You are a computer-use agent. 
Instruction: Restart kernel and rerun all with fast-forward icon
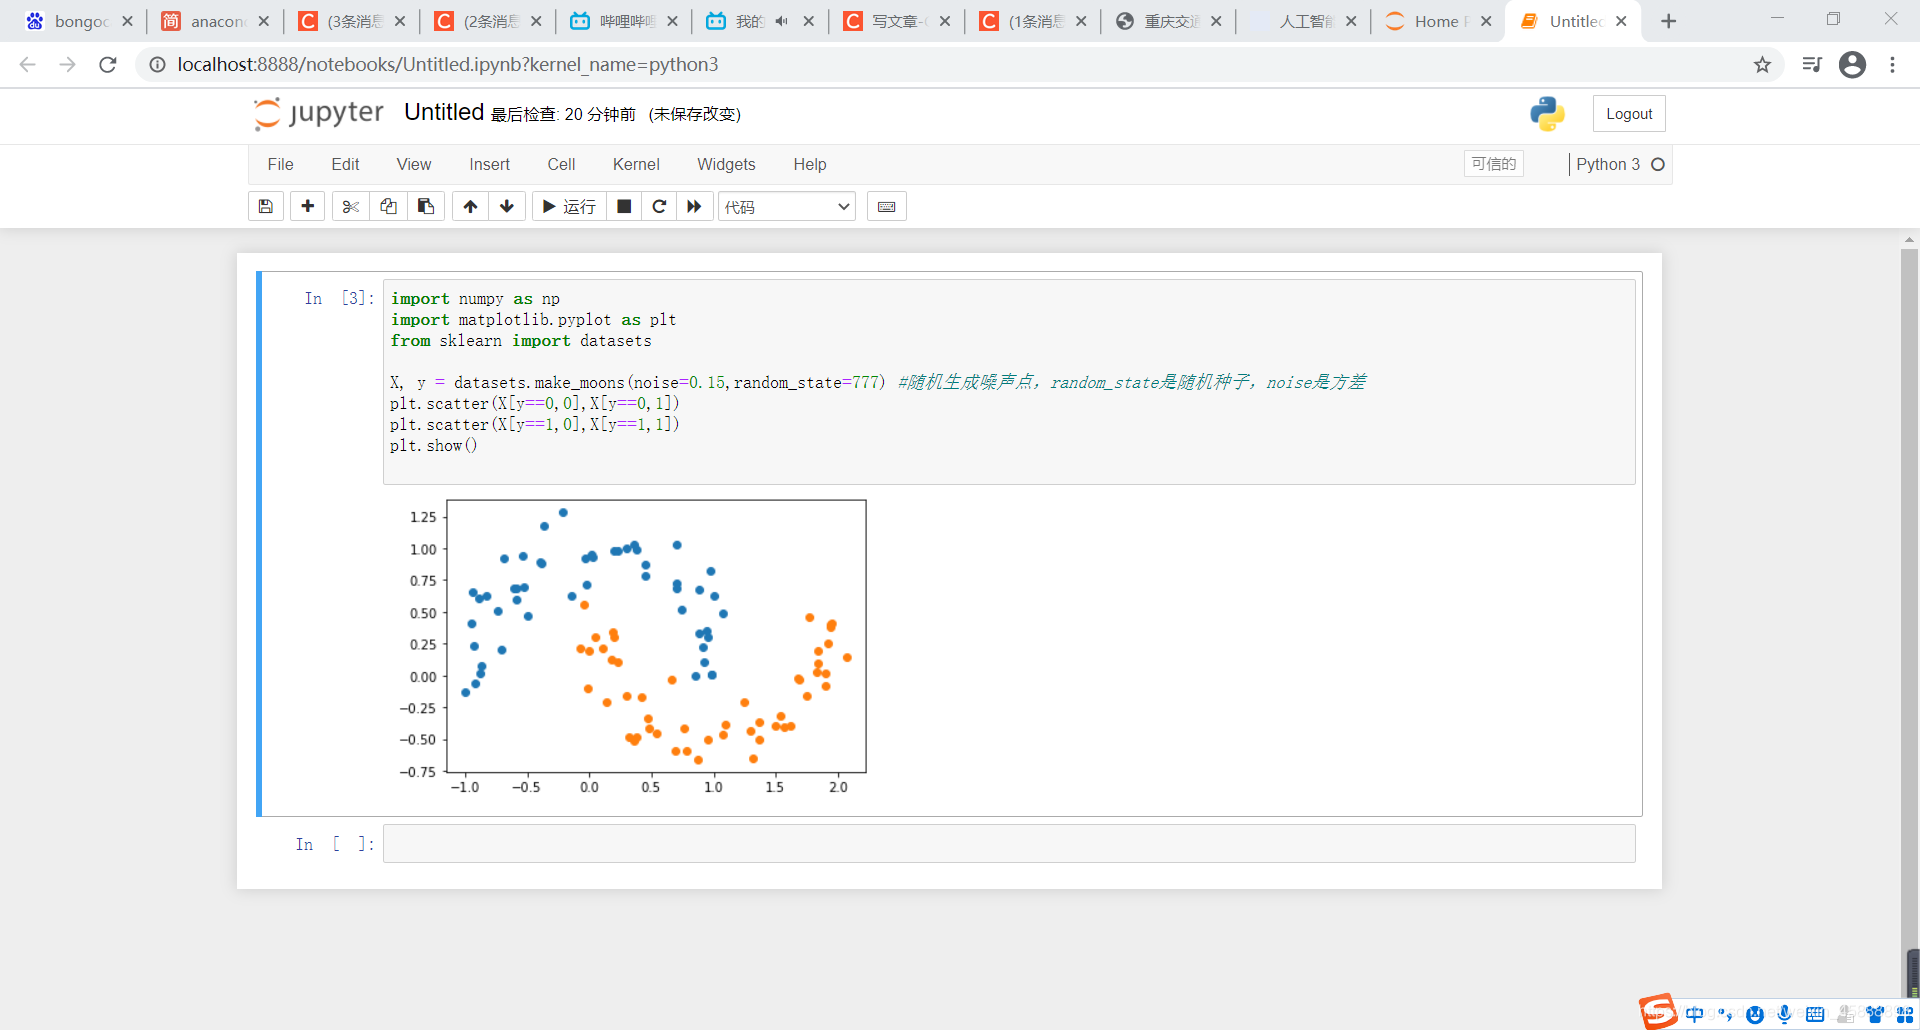[x=694, y=206]
